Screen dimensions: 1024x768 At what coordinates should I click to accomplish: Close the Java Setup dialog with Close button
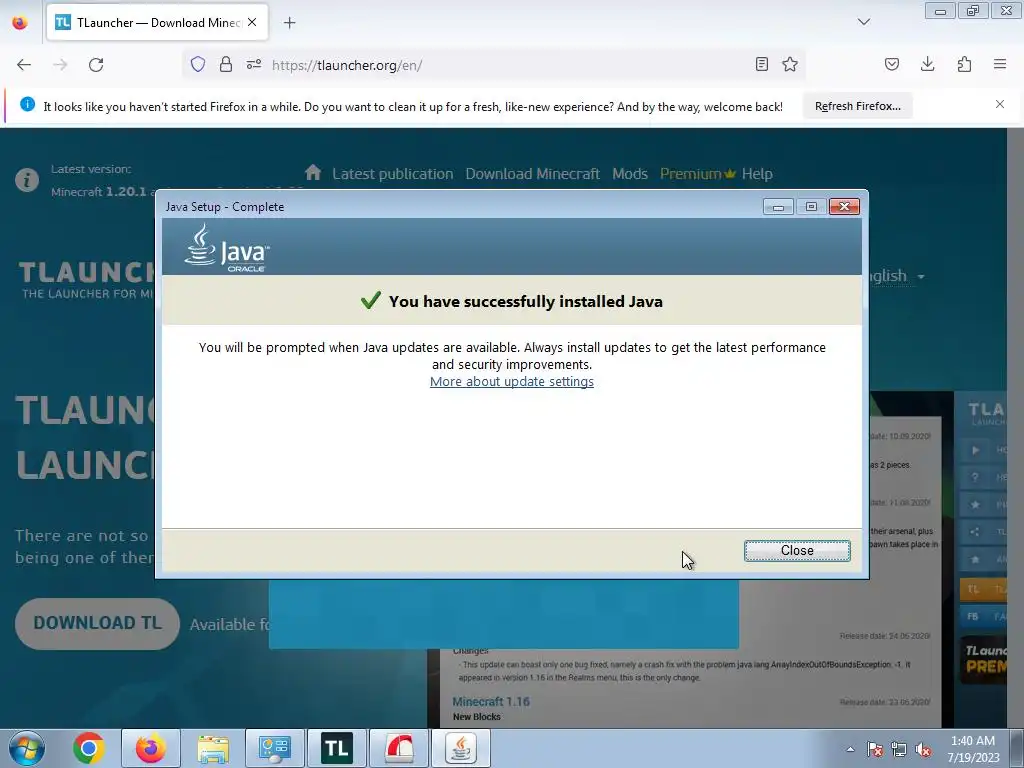(797, 551)
